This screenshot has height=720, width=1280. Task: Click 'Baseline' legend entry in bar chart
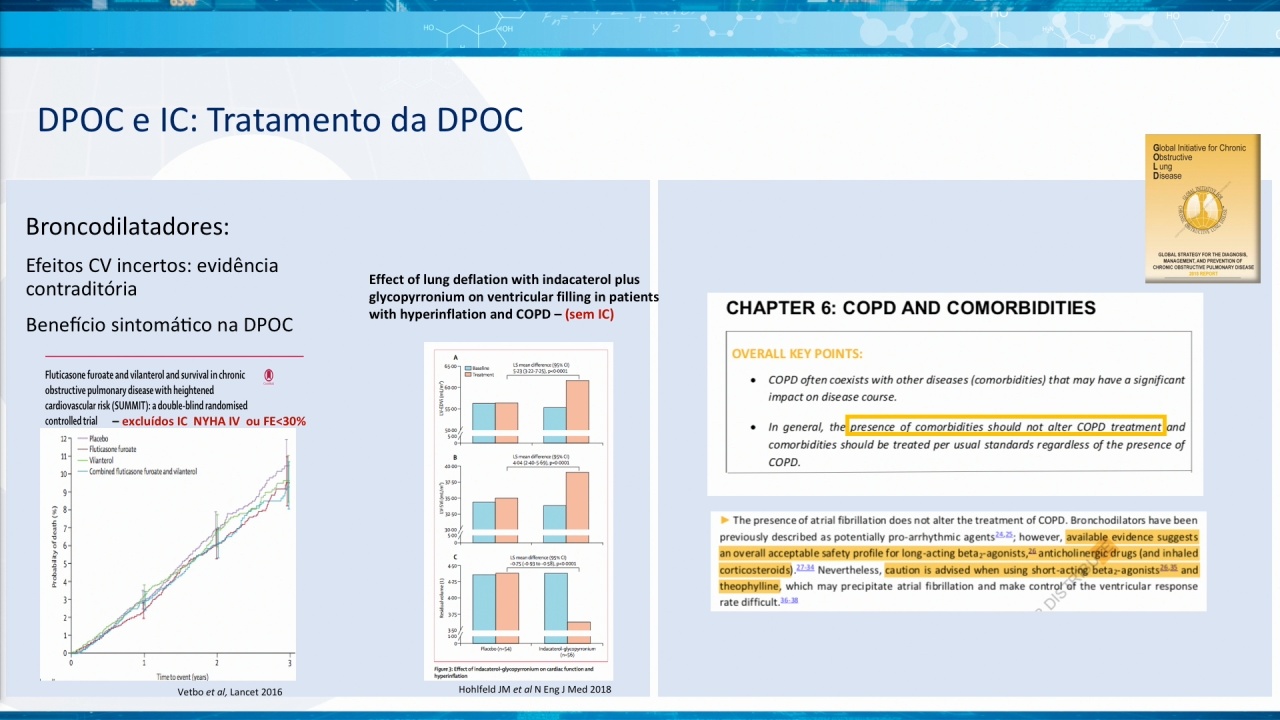[477, 367]
